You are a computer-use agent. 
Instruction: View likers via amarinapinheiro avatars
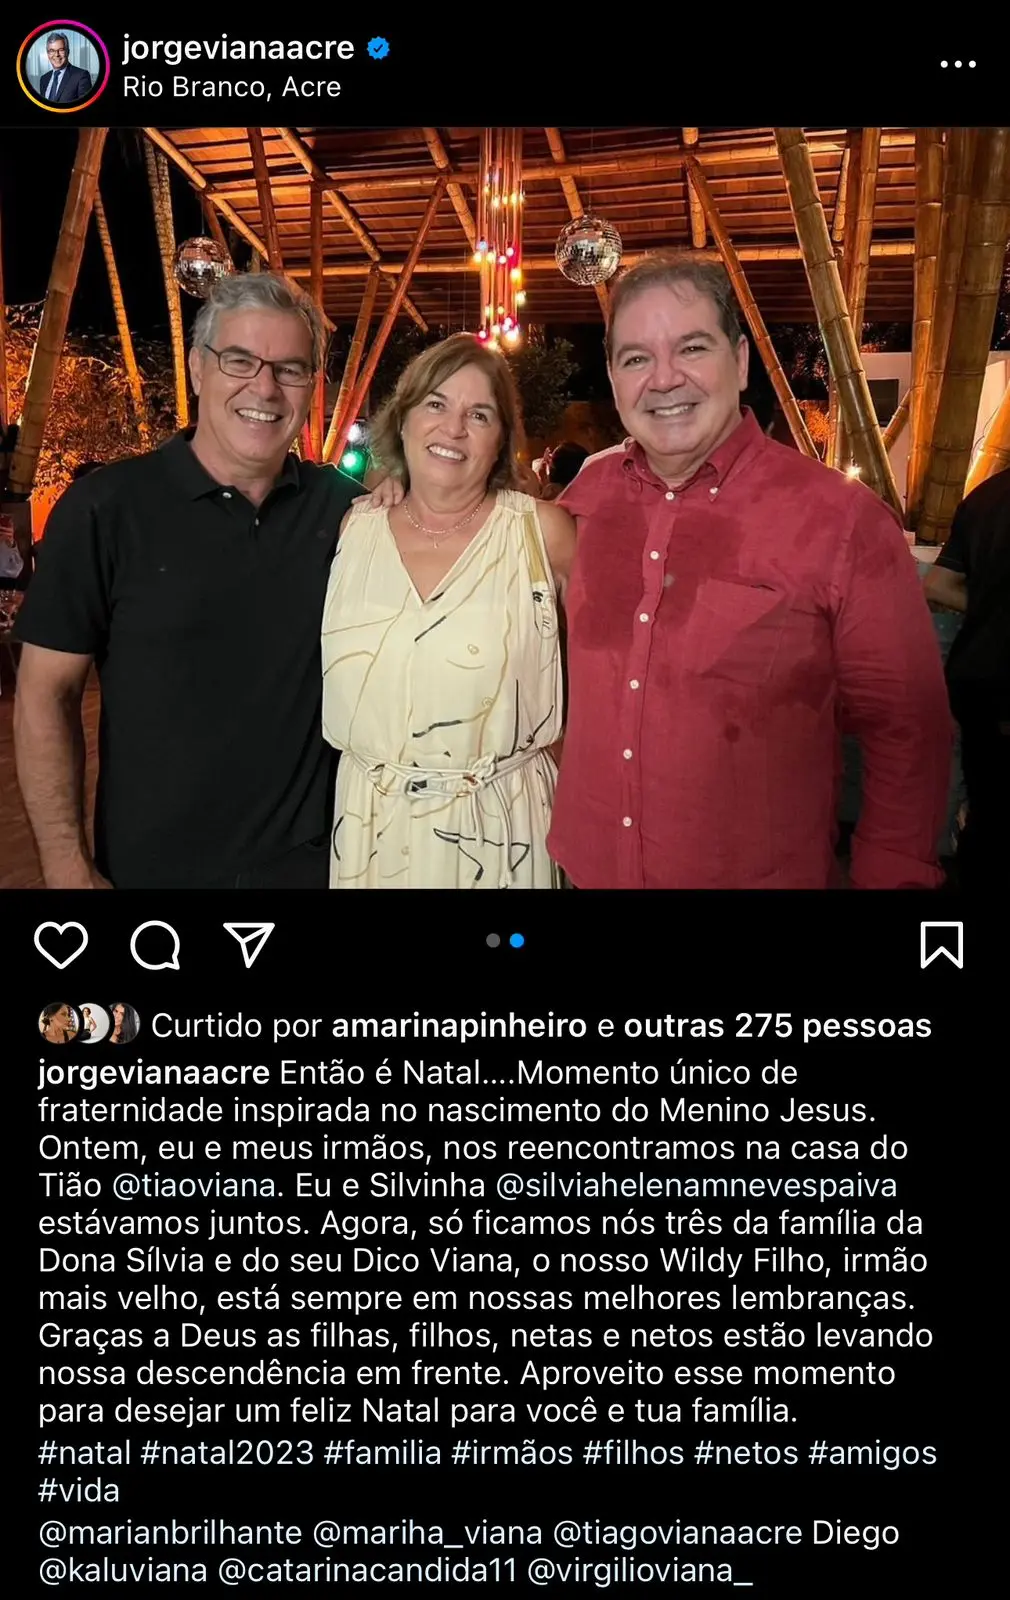point(89,1024)
